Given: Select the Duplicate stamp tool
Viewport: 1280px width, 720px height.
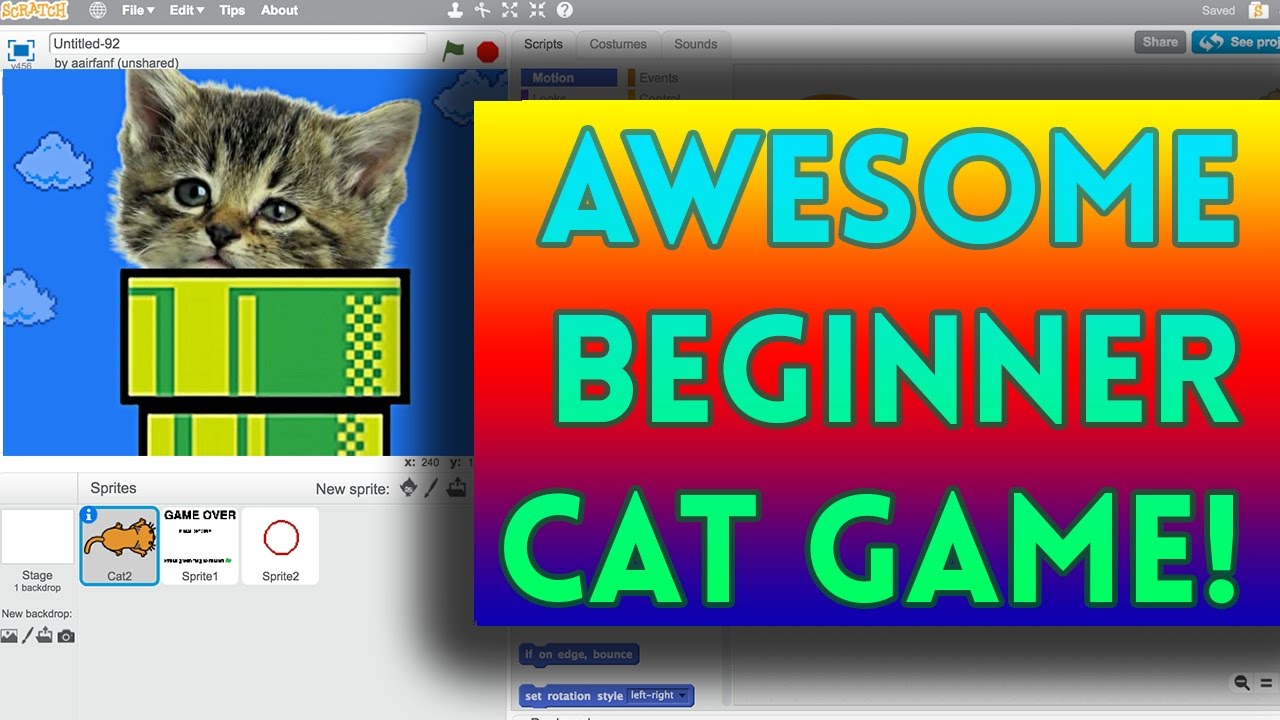Looking at the screenshot, I should click(x=455, y=10).
